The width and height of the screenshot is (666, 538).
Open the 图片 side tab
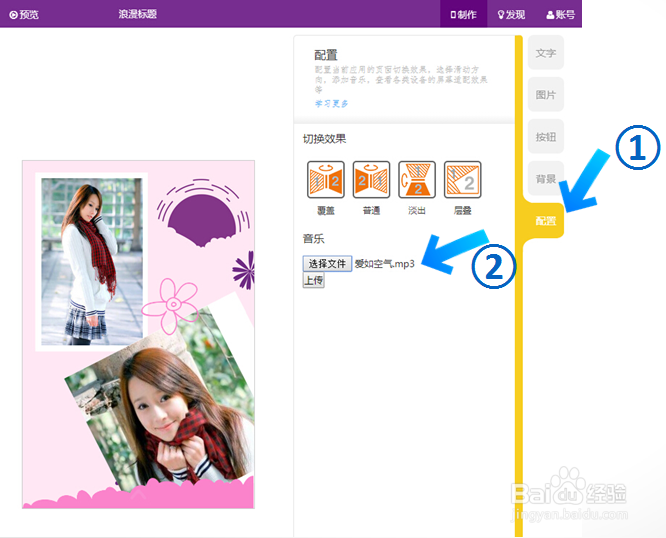coord(545,94)
